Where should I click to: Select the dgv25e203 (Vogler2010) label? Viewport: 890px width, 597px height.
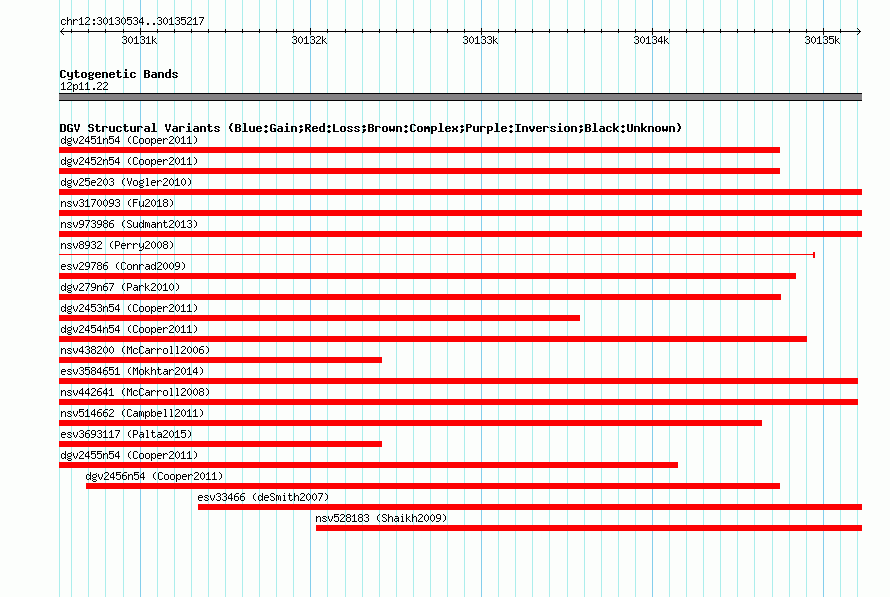(126, 182)
